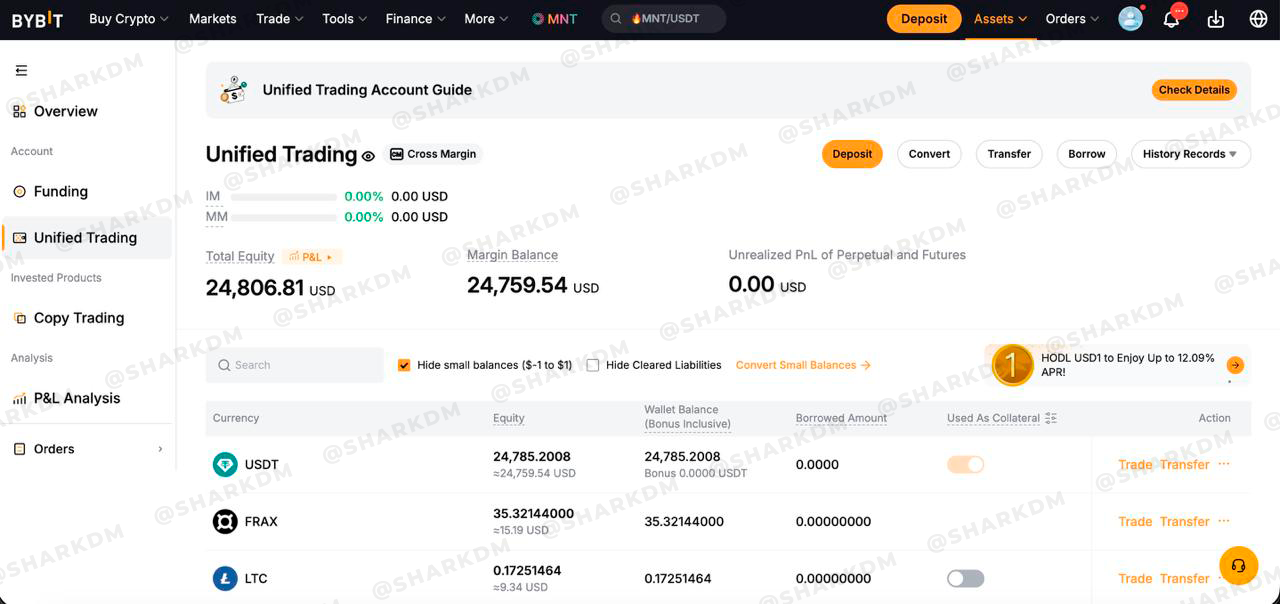Open collateral settings icon in table header

(1051, 418)
